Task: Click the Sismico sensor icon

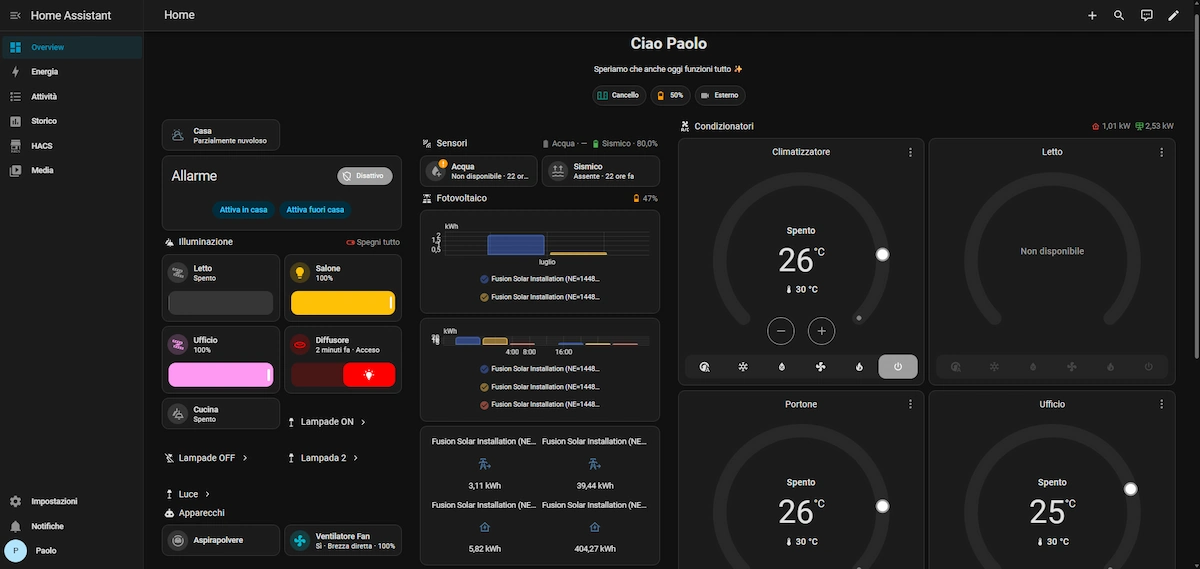Action: click(559, 171)
